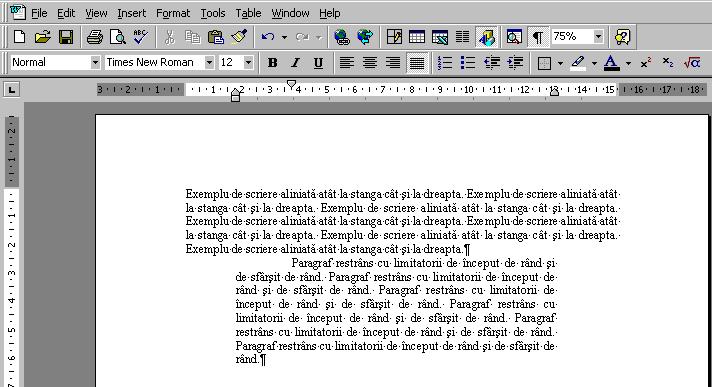
Task: Click the Word document icon in the menu bar
Action: (x=18, y=12)
